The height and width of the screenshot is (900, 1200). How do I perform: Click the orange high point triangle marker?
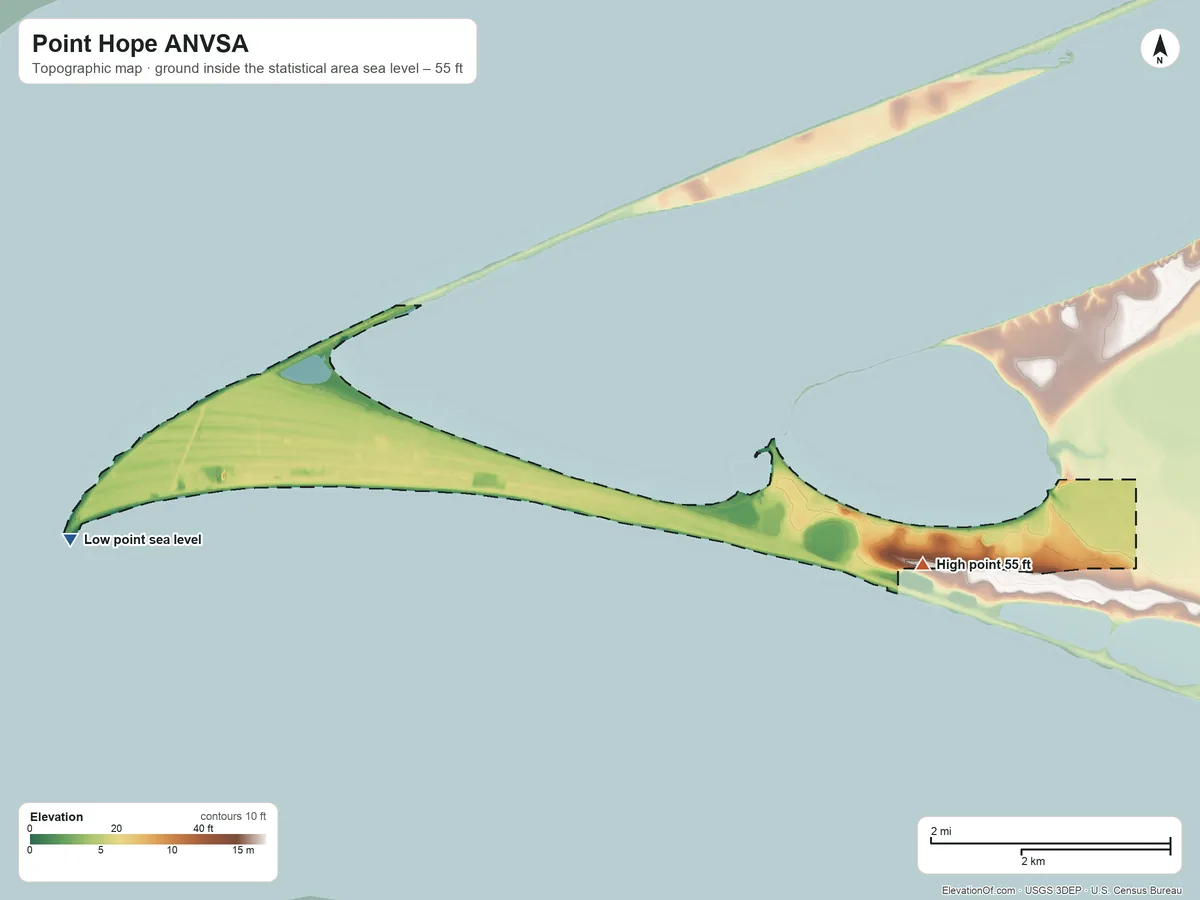coord(922,564)
